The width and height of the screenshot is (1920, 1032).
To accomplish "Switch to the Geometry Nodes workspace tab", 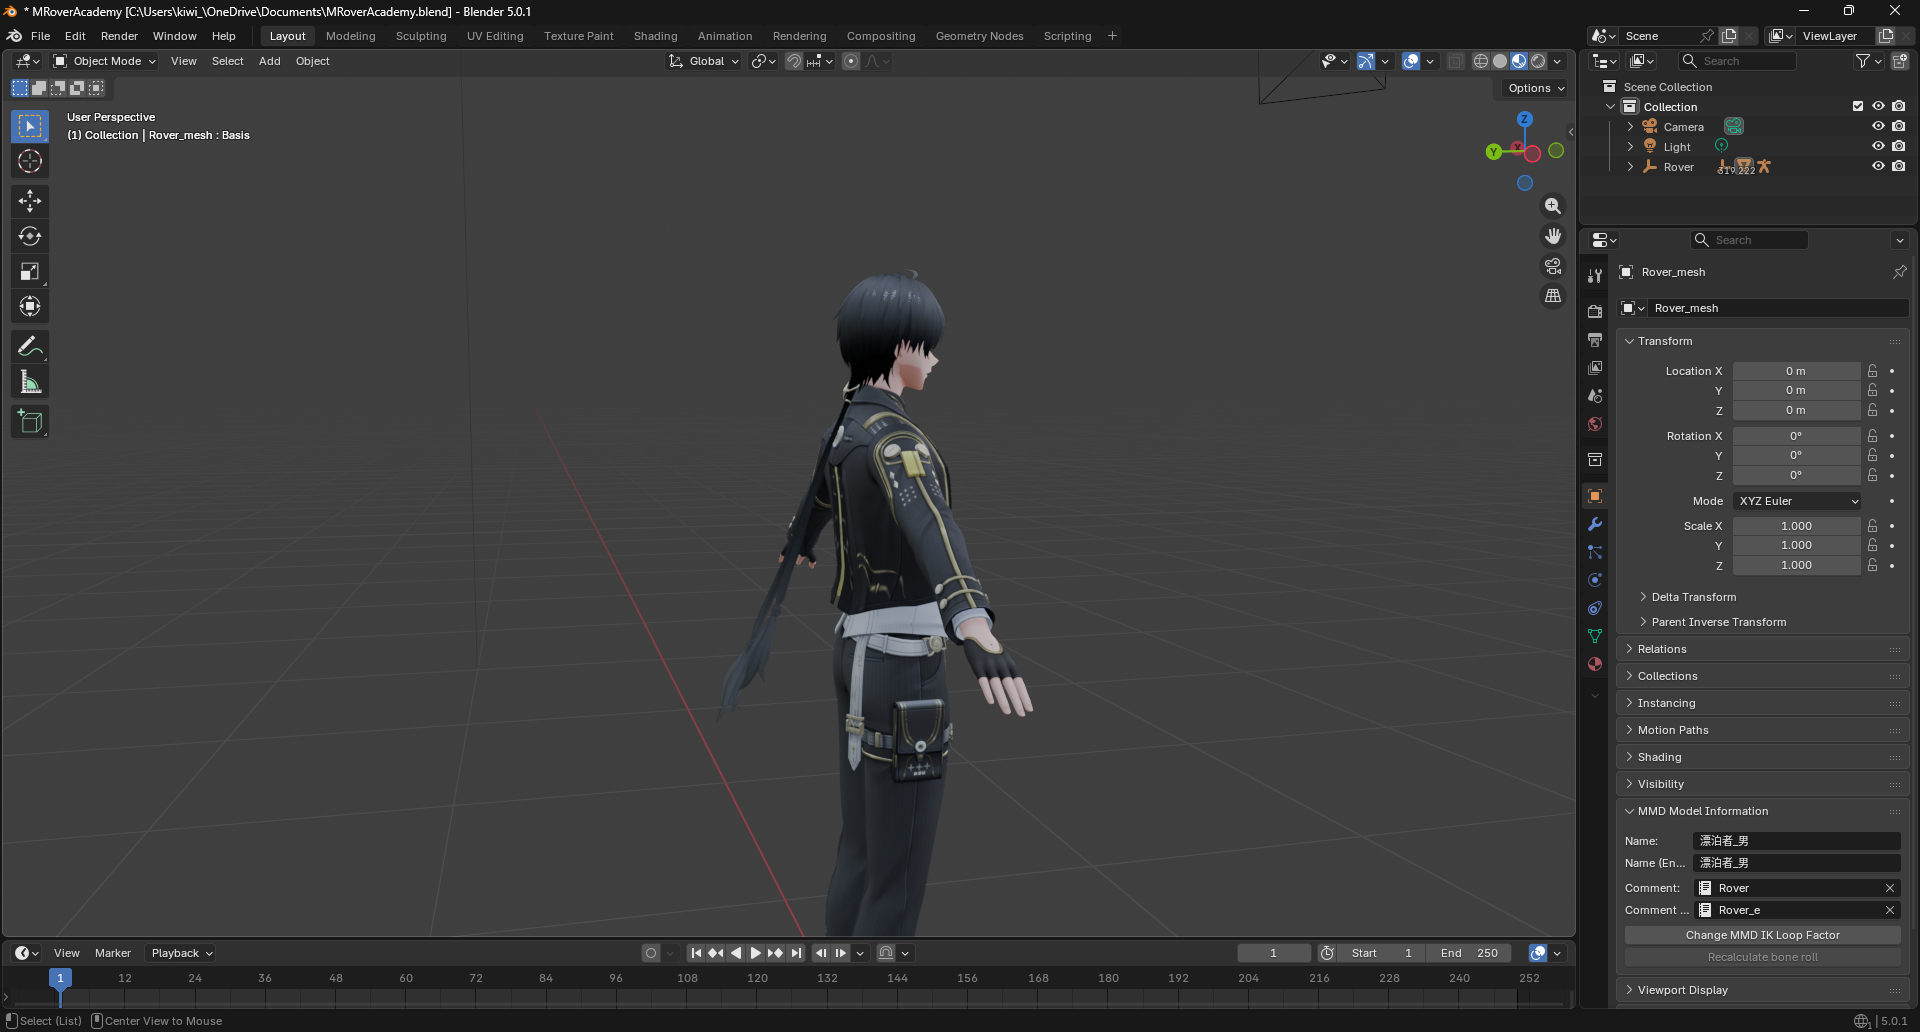I will 979,36.
